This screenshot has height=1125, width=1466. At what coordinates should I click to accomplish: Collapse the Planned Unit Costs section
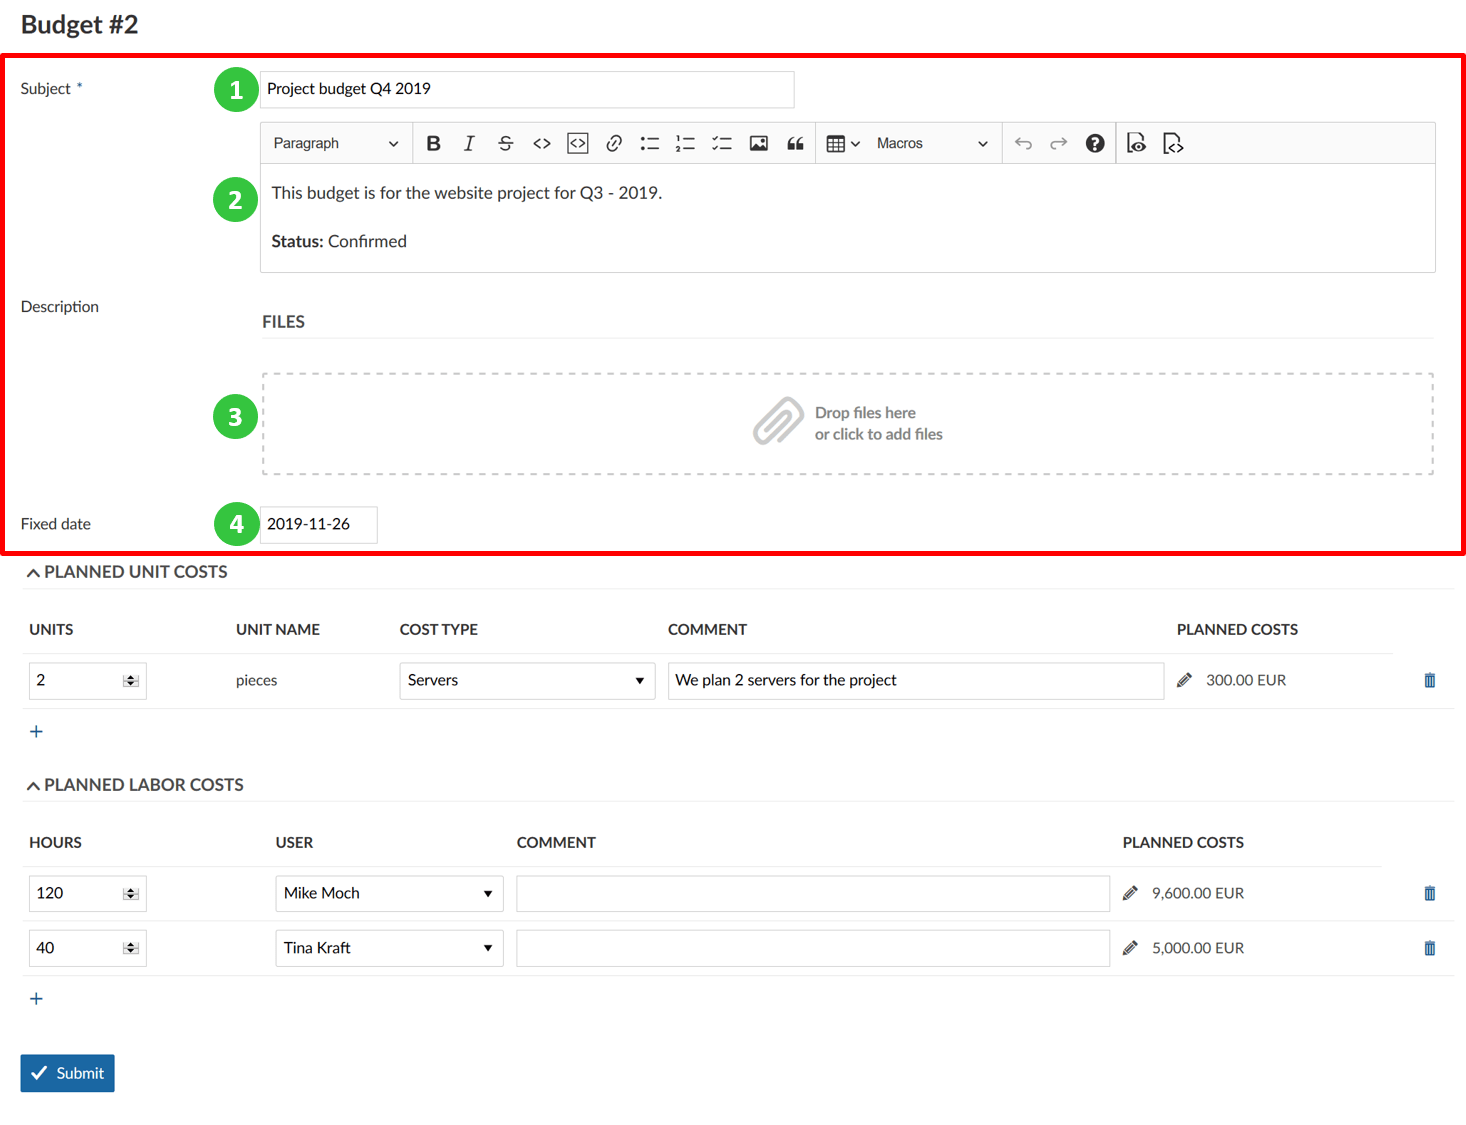pos(34,573)
